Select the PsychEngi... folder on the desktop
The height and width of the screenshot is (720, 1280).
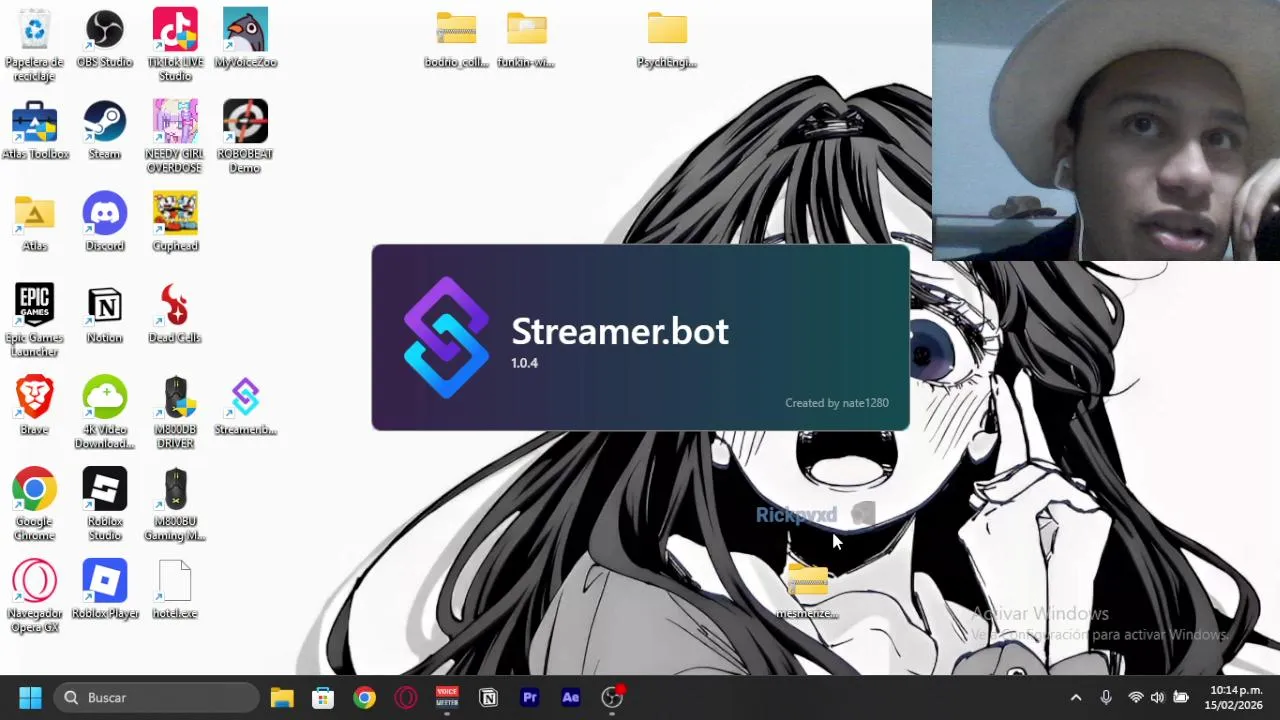click(667, 38)
